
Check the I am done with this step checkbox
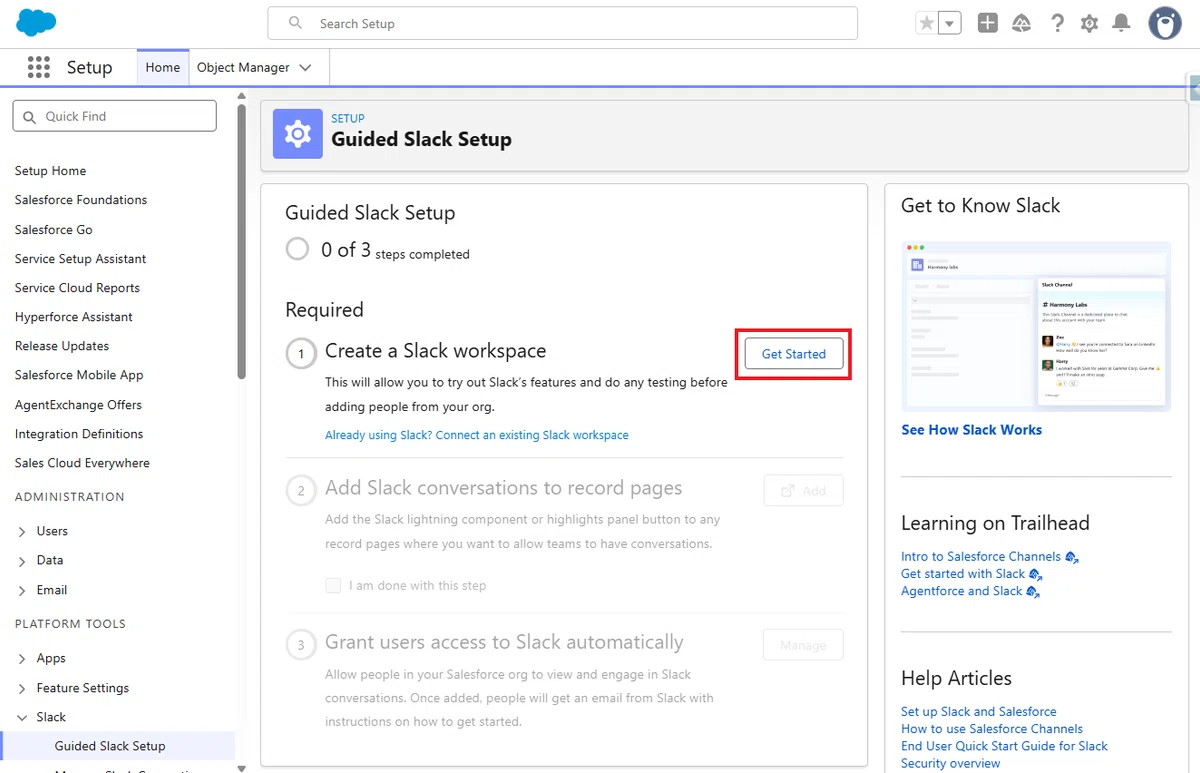[333, 585]
